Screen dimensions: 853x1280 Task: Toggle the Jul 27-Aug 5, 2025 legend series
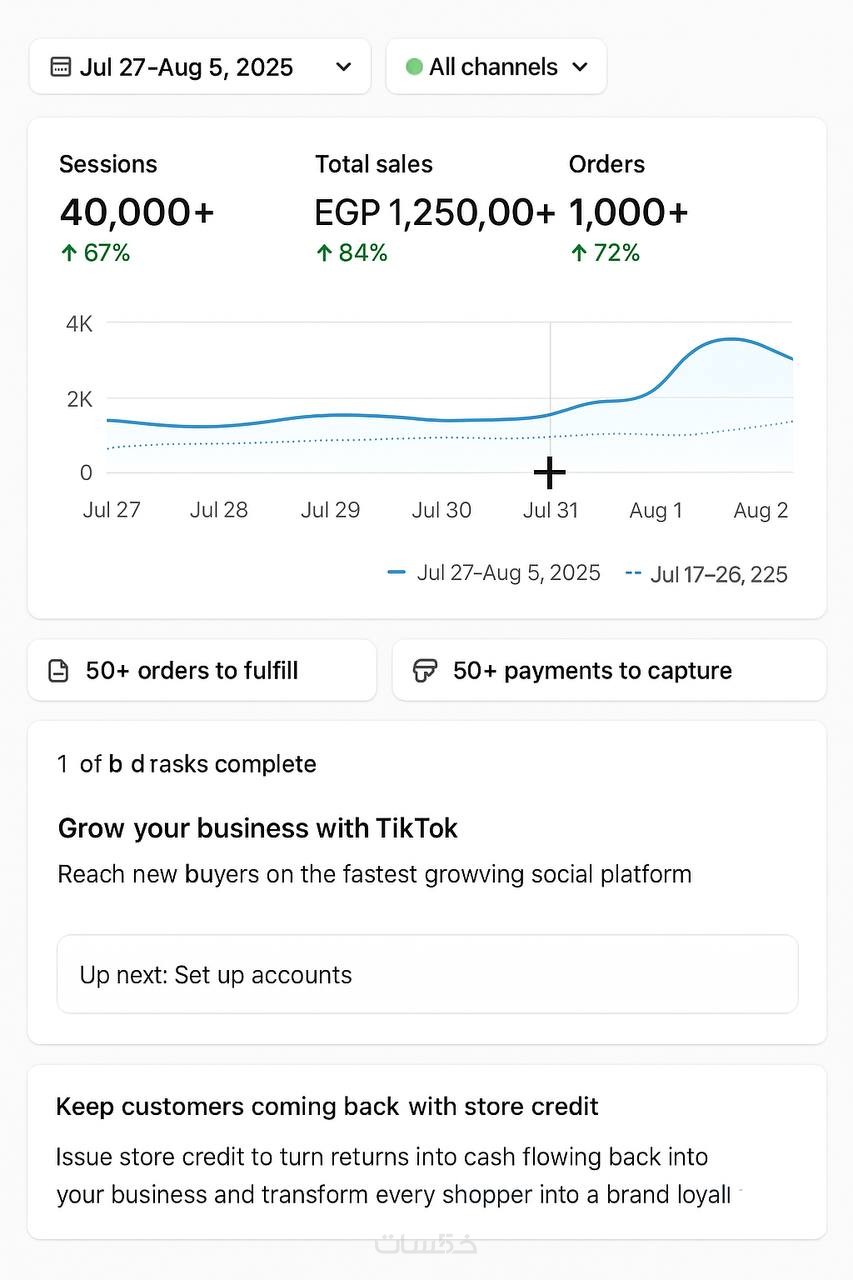(494, 573)
